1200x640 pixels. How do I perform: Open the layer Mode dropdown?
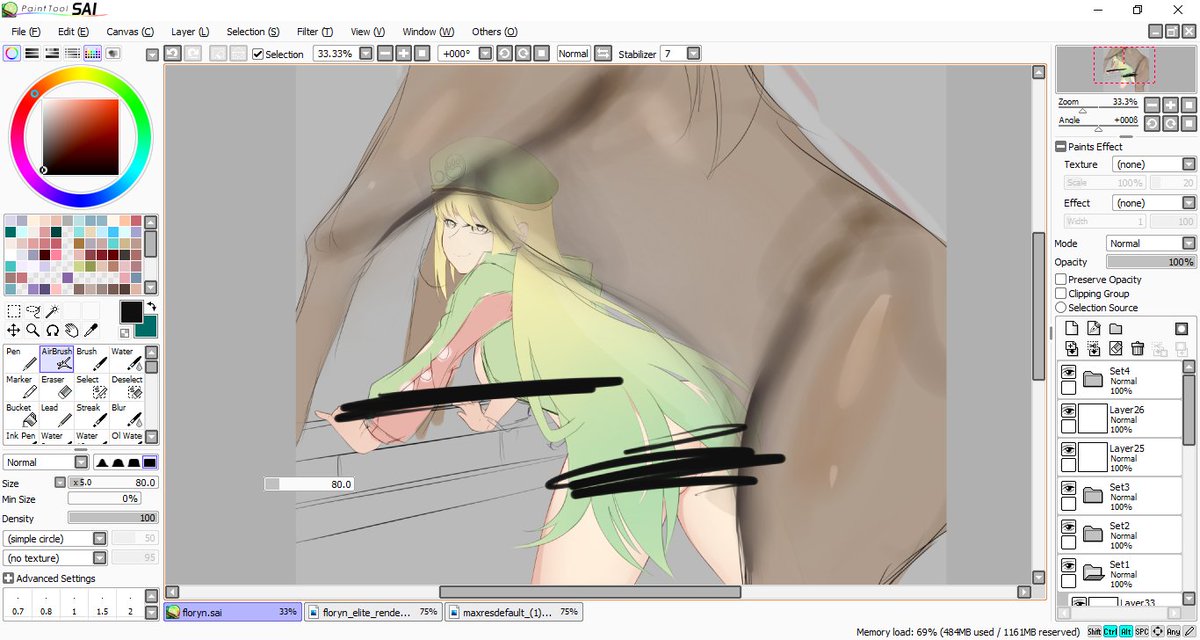pyautogui.click(x=1151, y=243)
